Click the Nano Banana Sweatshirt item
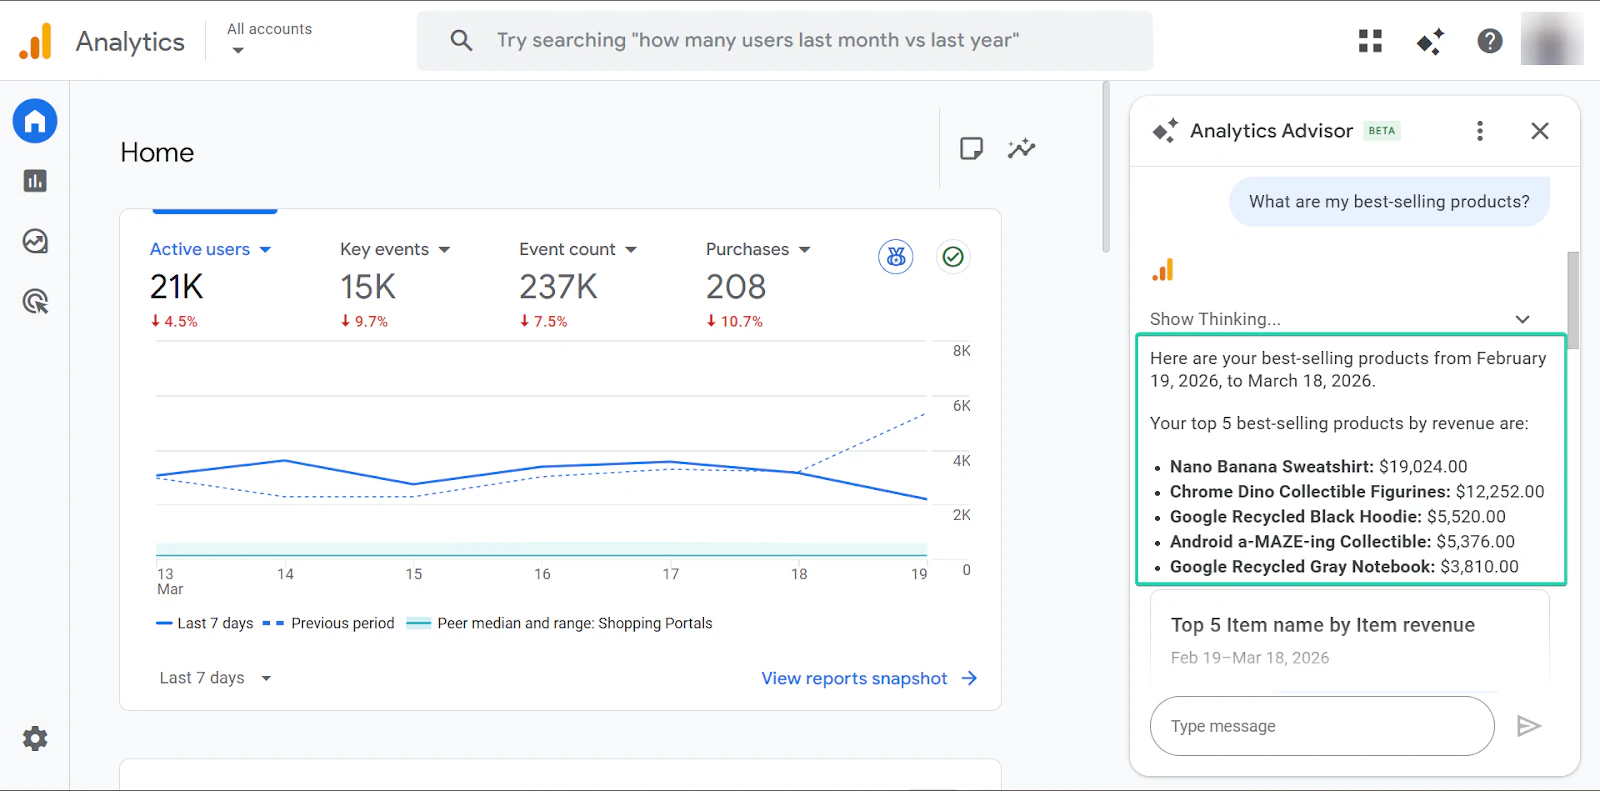 click(1318, 467)
